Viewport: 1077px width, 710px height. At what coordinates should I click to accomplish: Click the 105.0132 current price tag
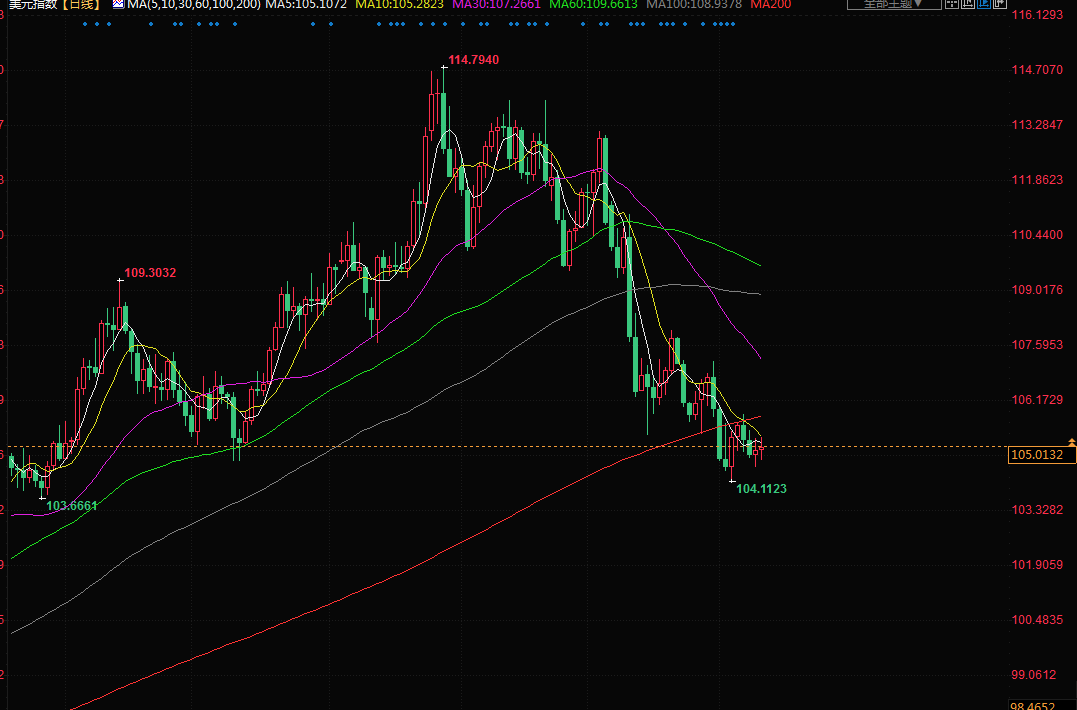pyautogui.click(x=1036, y=455)
